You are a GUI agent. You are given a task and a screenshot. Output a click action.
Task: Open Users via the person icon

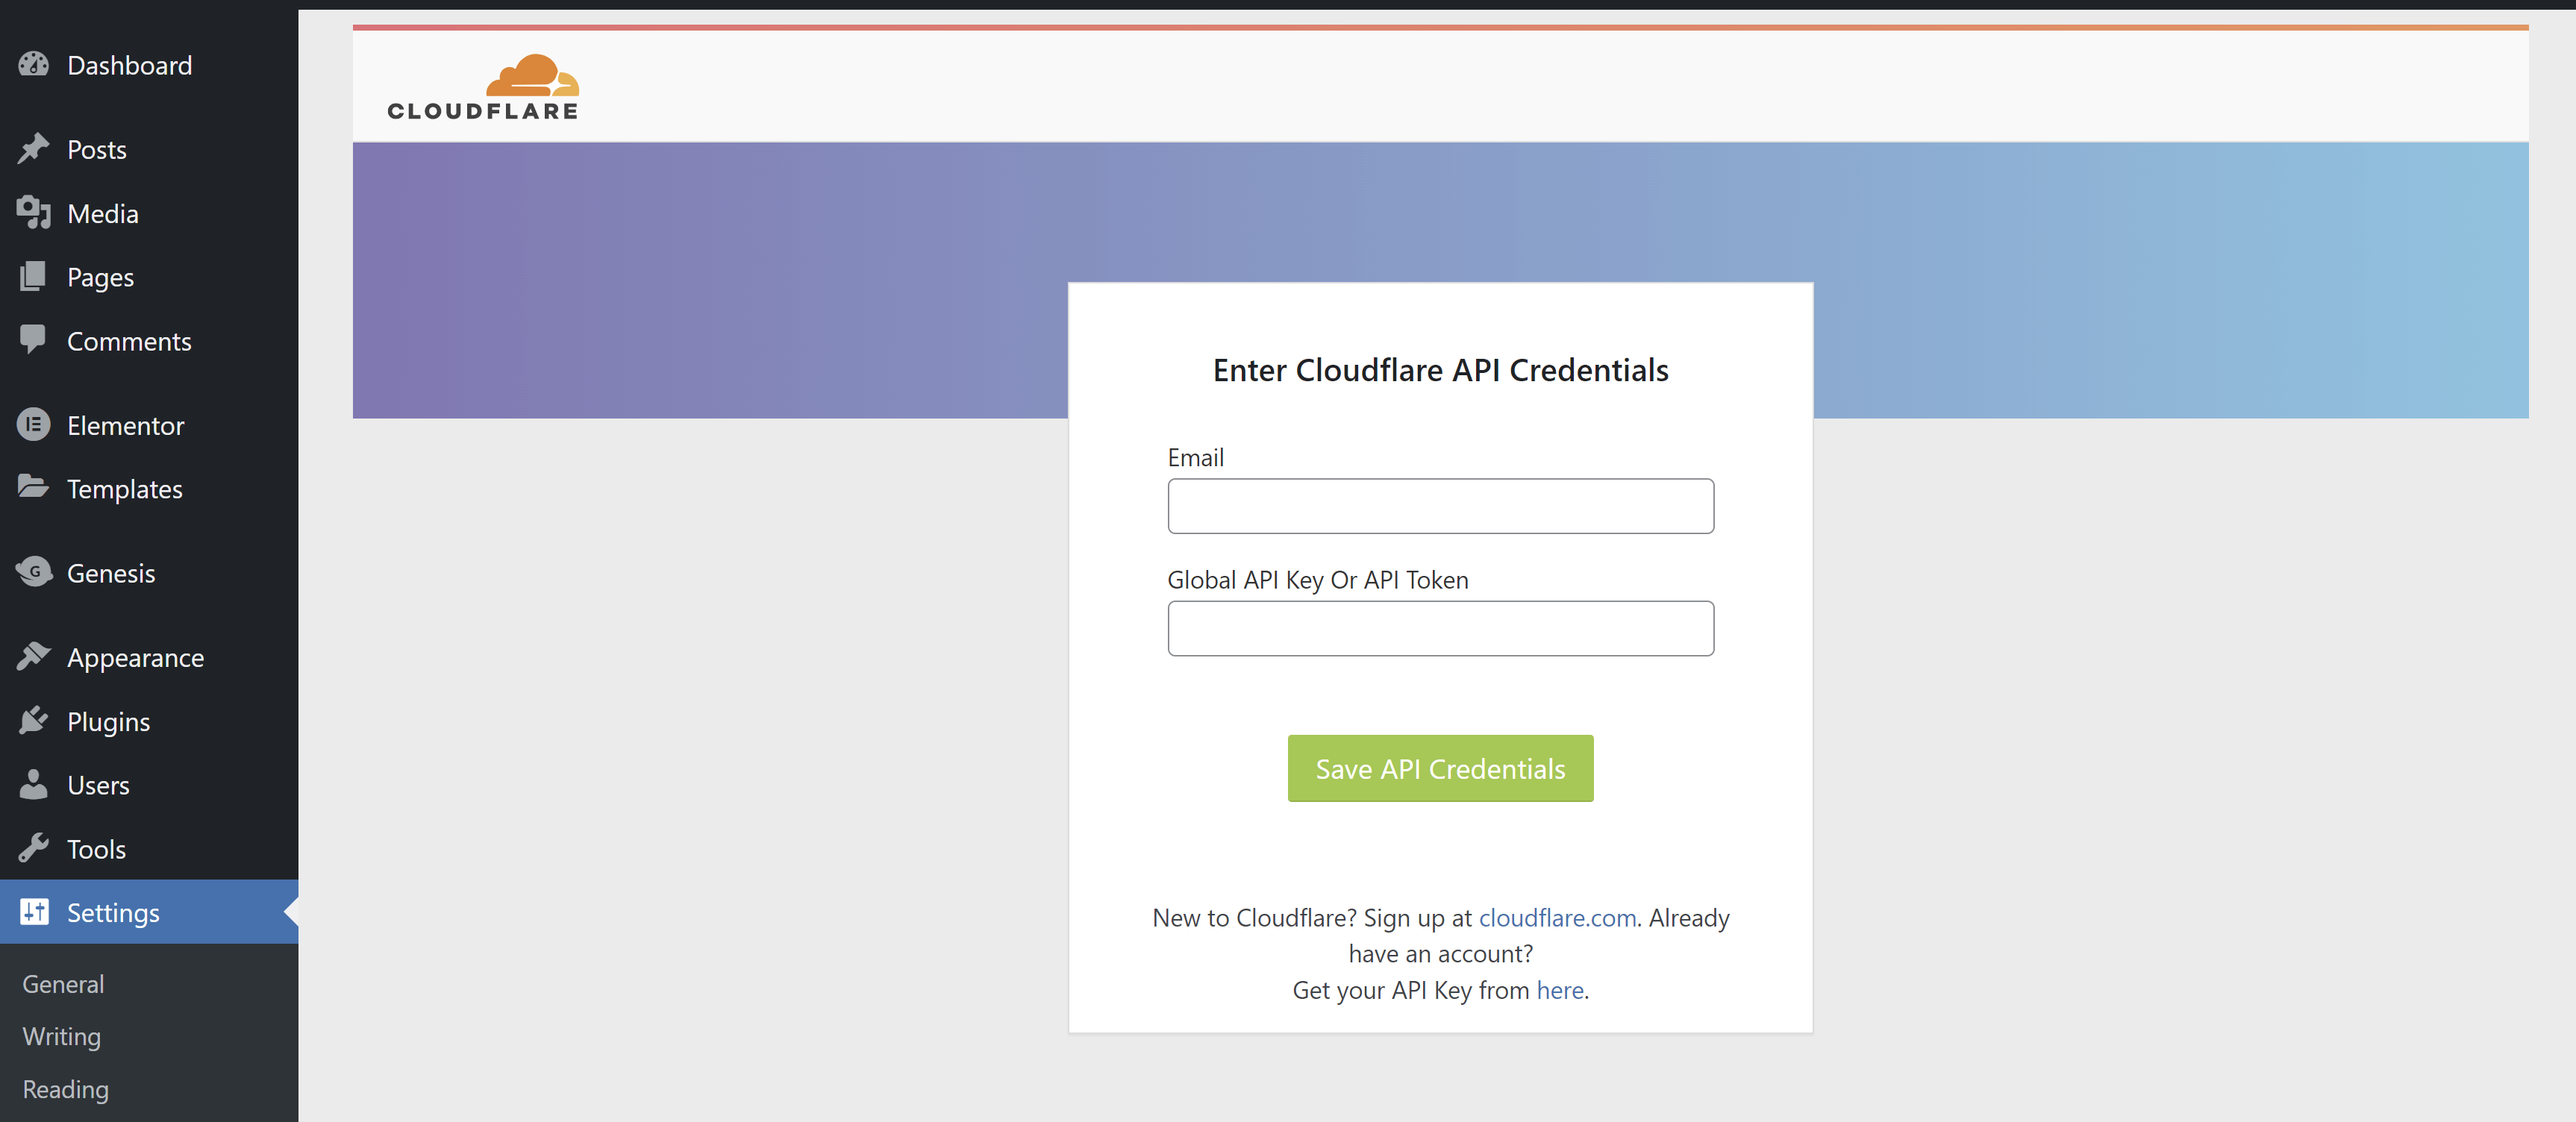33,784
